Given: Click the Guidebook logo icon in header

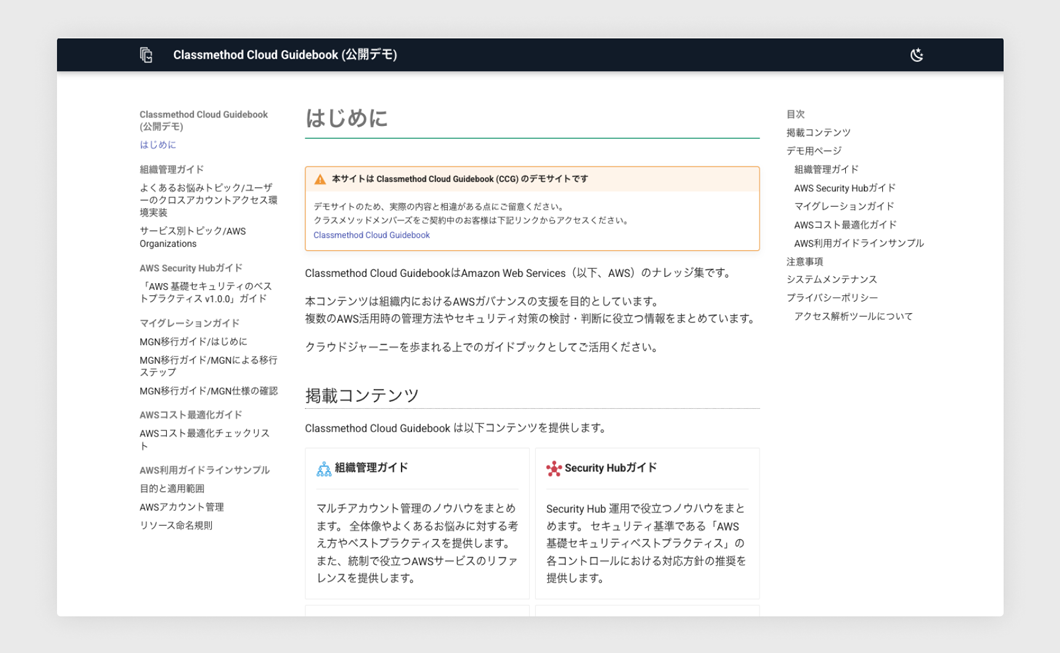Looking at the screenshot, I should [x=146, y=55].
